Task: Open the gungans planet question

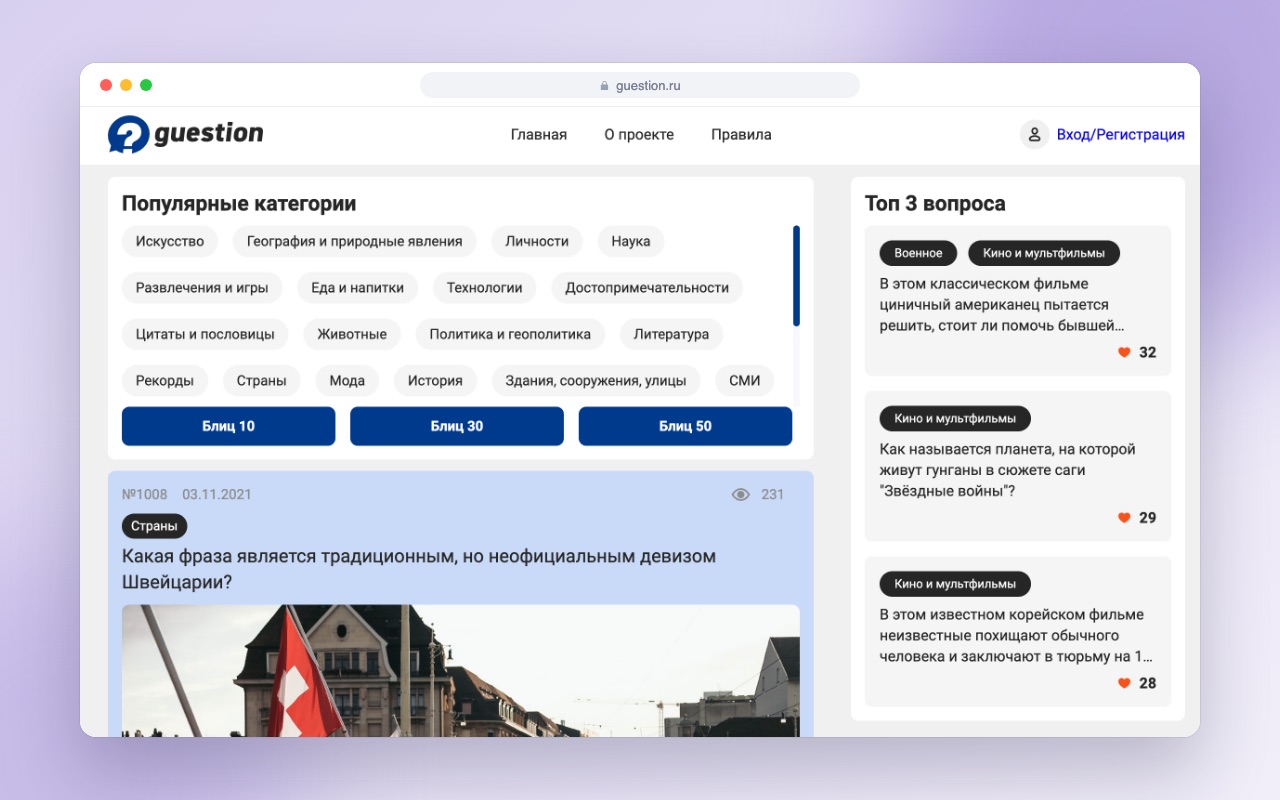Action: (x=1008, y=470)
